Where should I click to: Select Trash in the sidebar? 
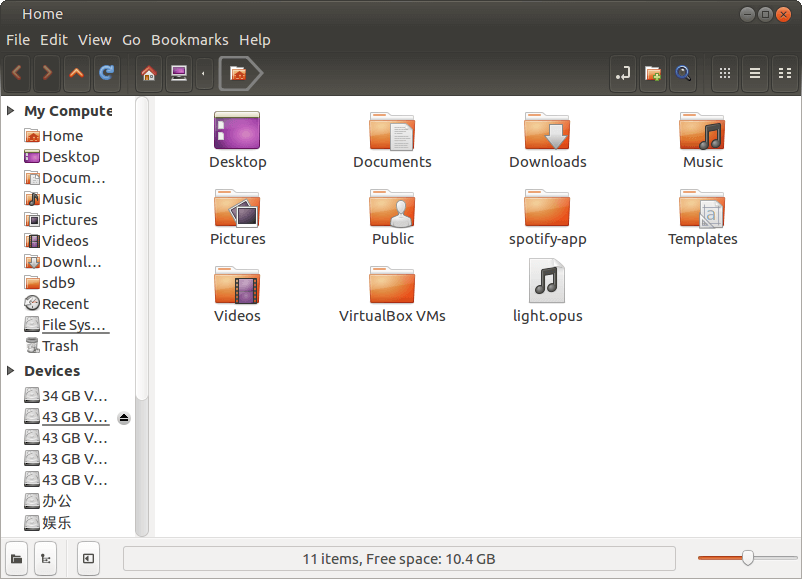pyautogui.click(x=59, y=346)
